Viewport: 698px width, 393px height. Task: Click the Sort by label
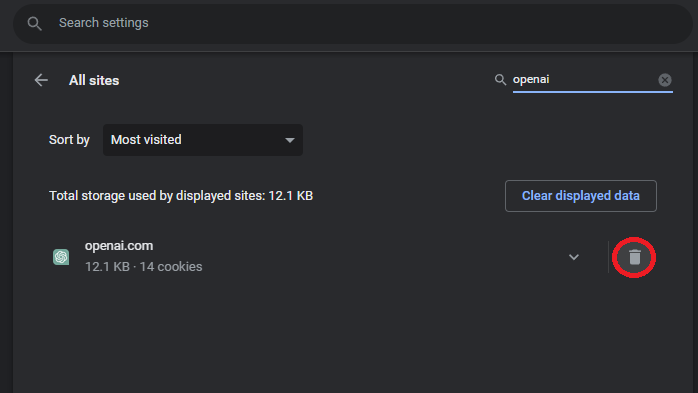(69, 140)
